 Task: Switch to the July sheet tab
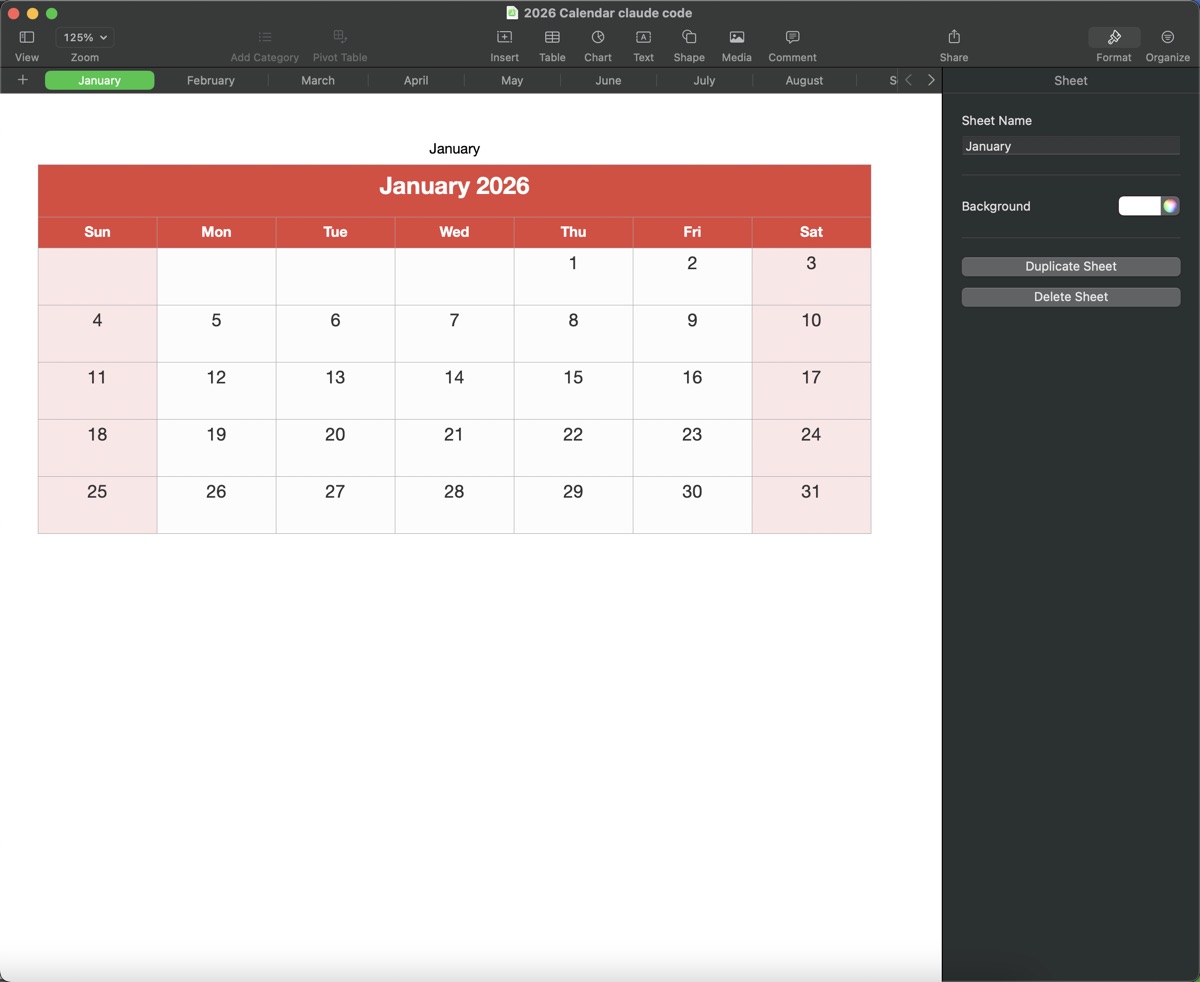704,80
